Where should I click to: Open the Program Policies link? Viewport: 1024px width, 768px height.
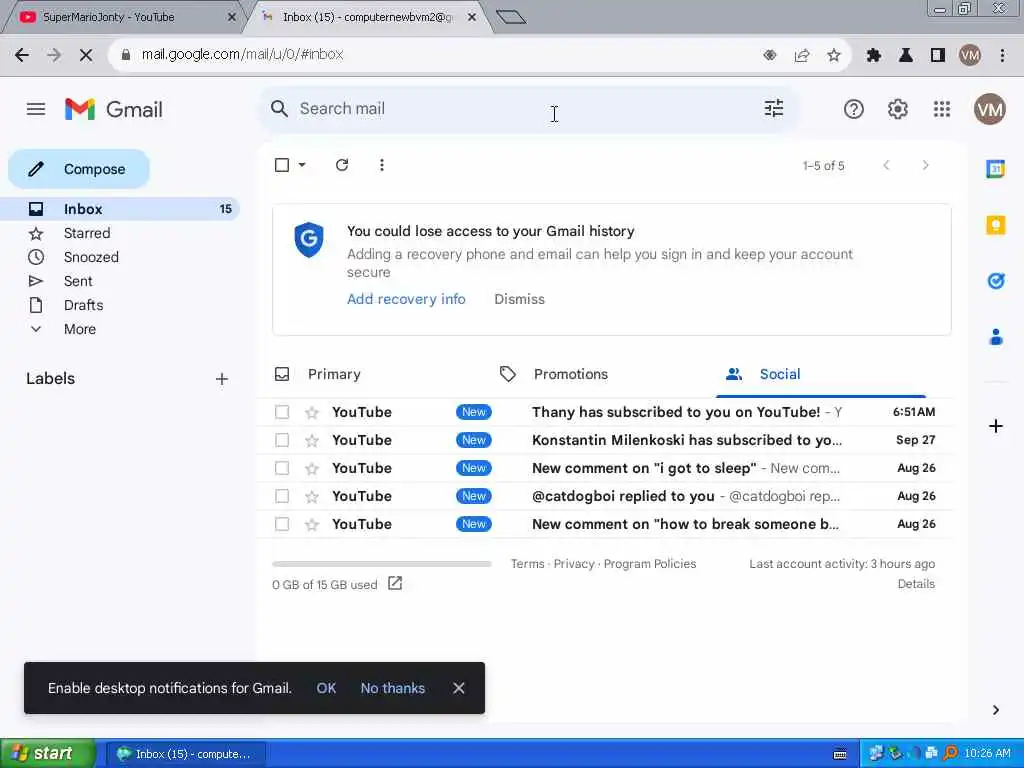(x=650, y=564)
